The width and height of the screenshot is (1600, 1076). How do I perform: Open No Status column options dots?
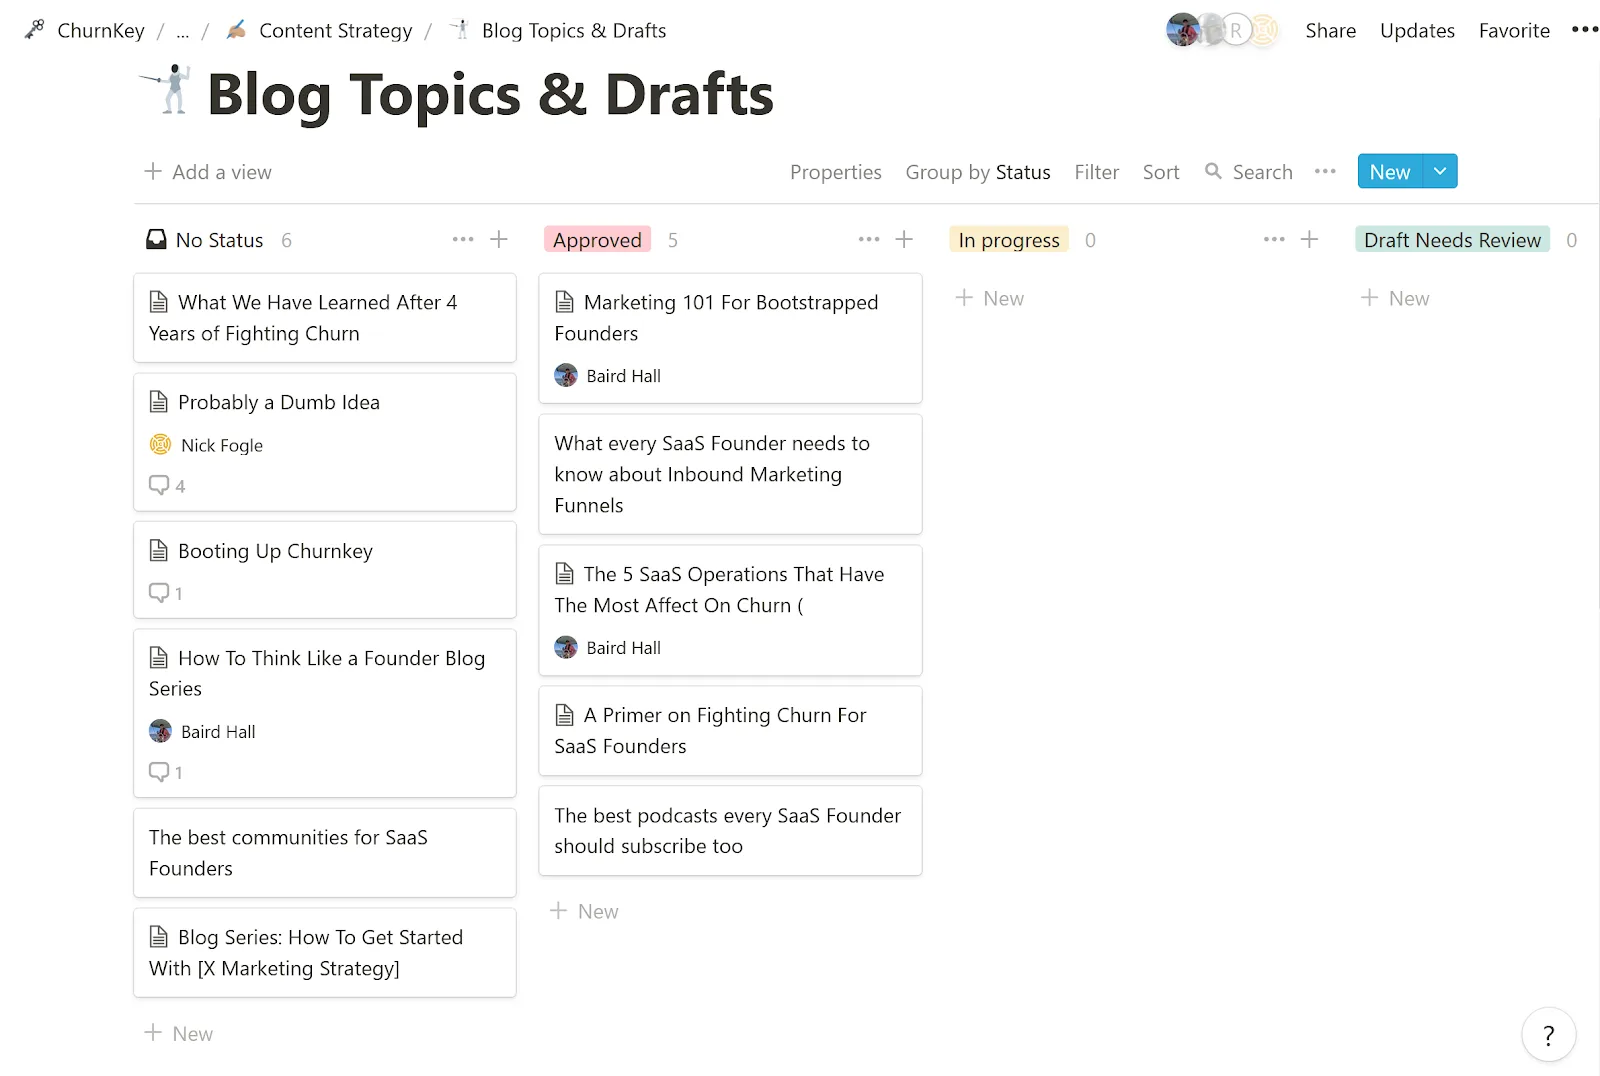click(463, 239)
